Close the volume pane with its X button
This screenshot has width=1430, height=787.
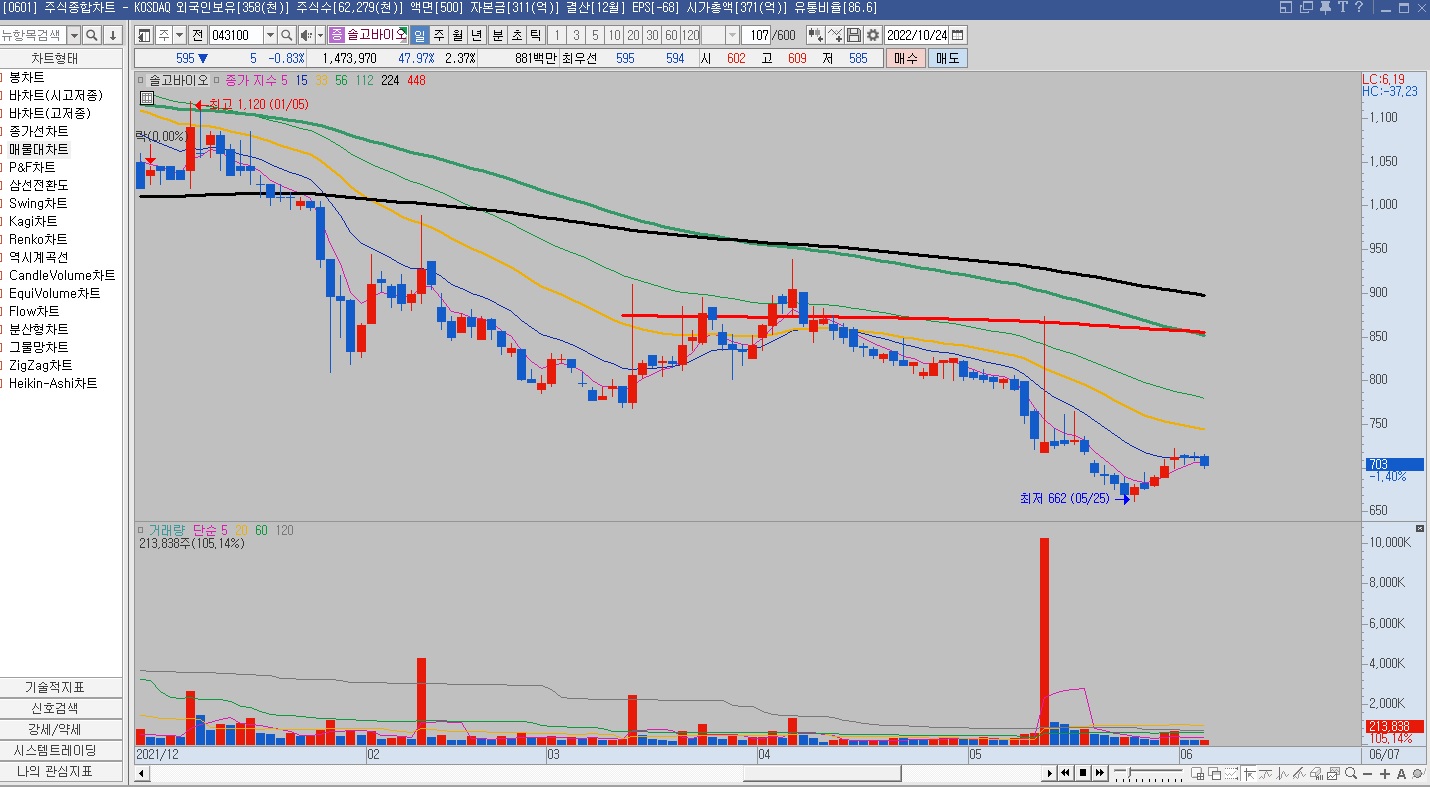1420,528
